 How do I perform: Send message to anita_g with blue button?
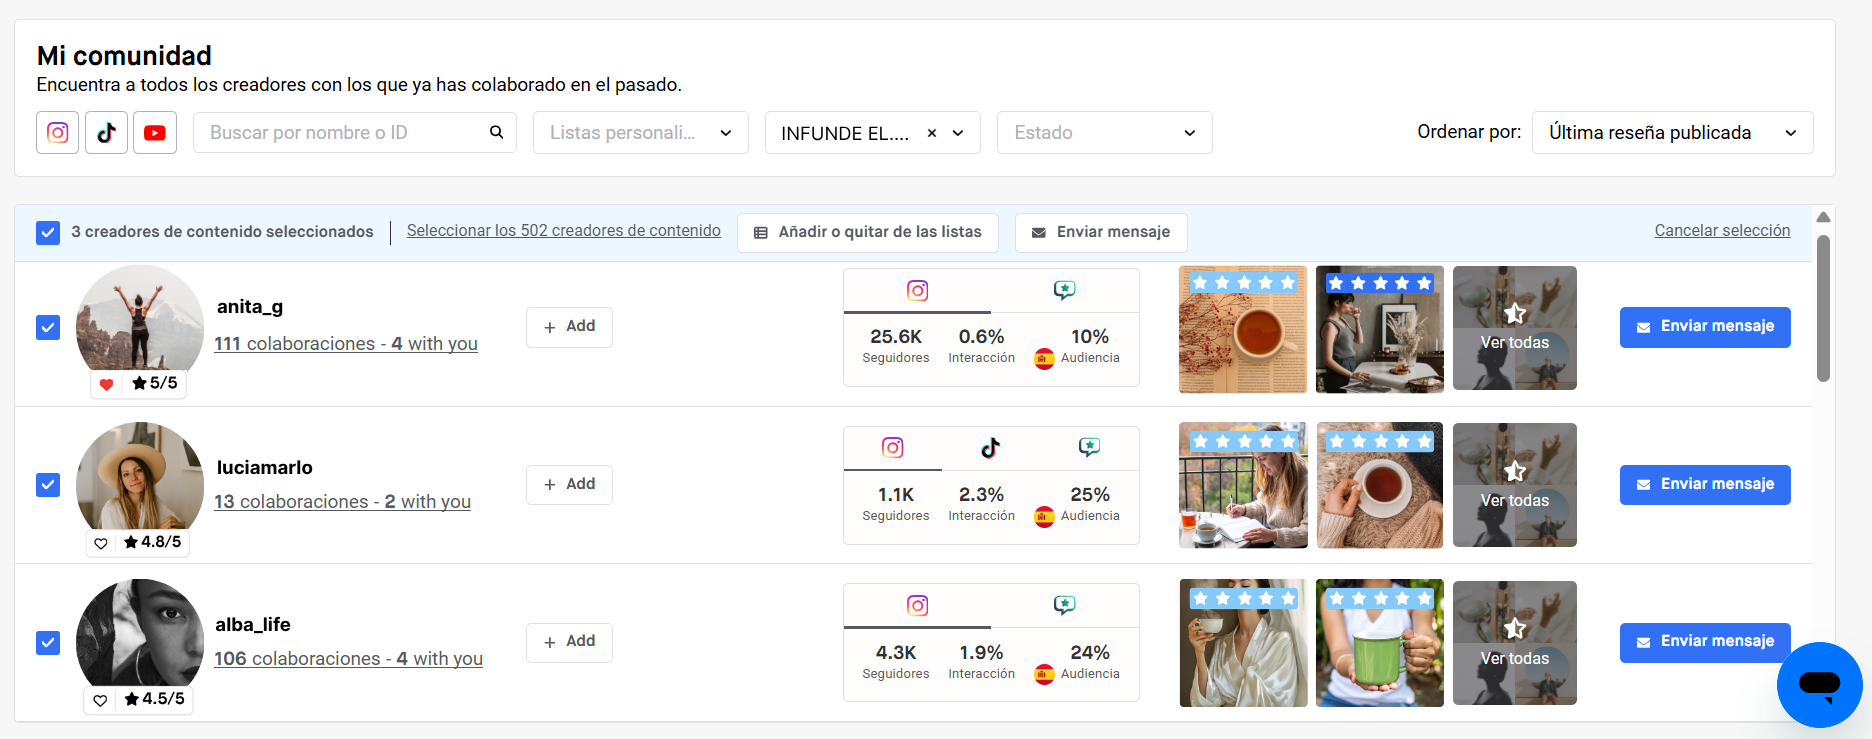pos(1705,327)
